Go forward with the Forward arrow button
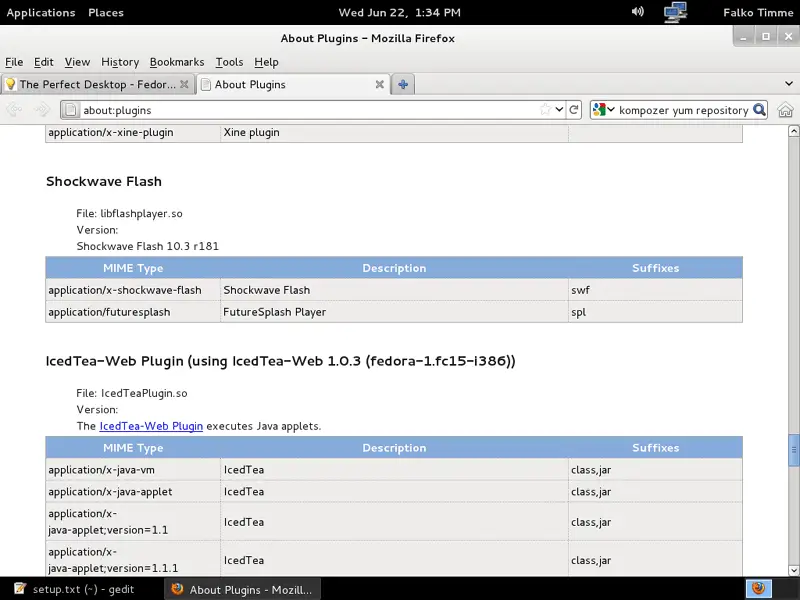Image resolution: width=800 pixels, height=600 pixels. (42, 110)
